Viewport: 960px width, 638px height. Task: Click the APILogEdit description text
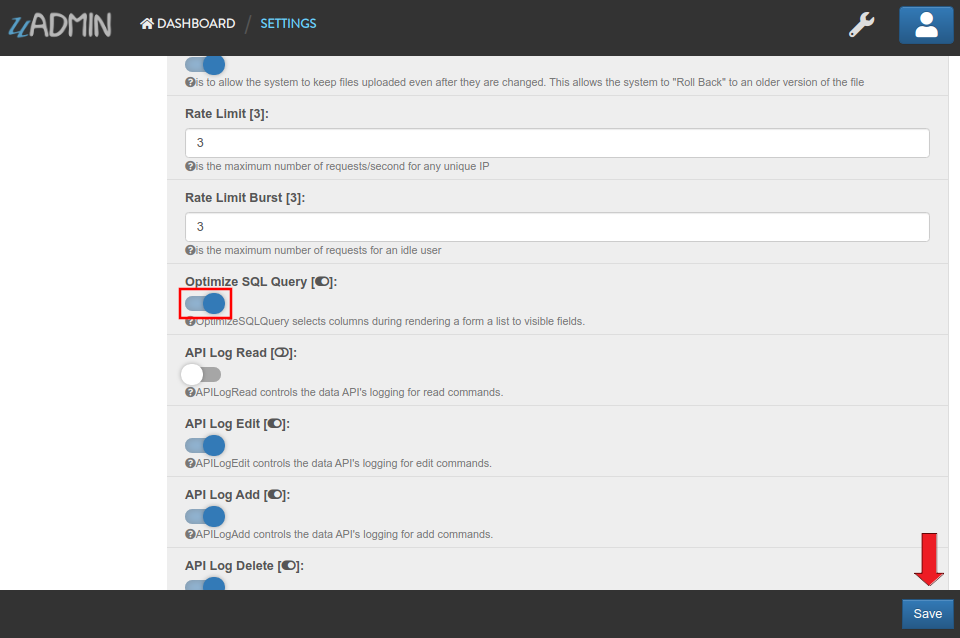click(x=343, y=463)
